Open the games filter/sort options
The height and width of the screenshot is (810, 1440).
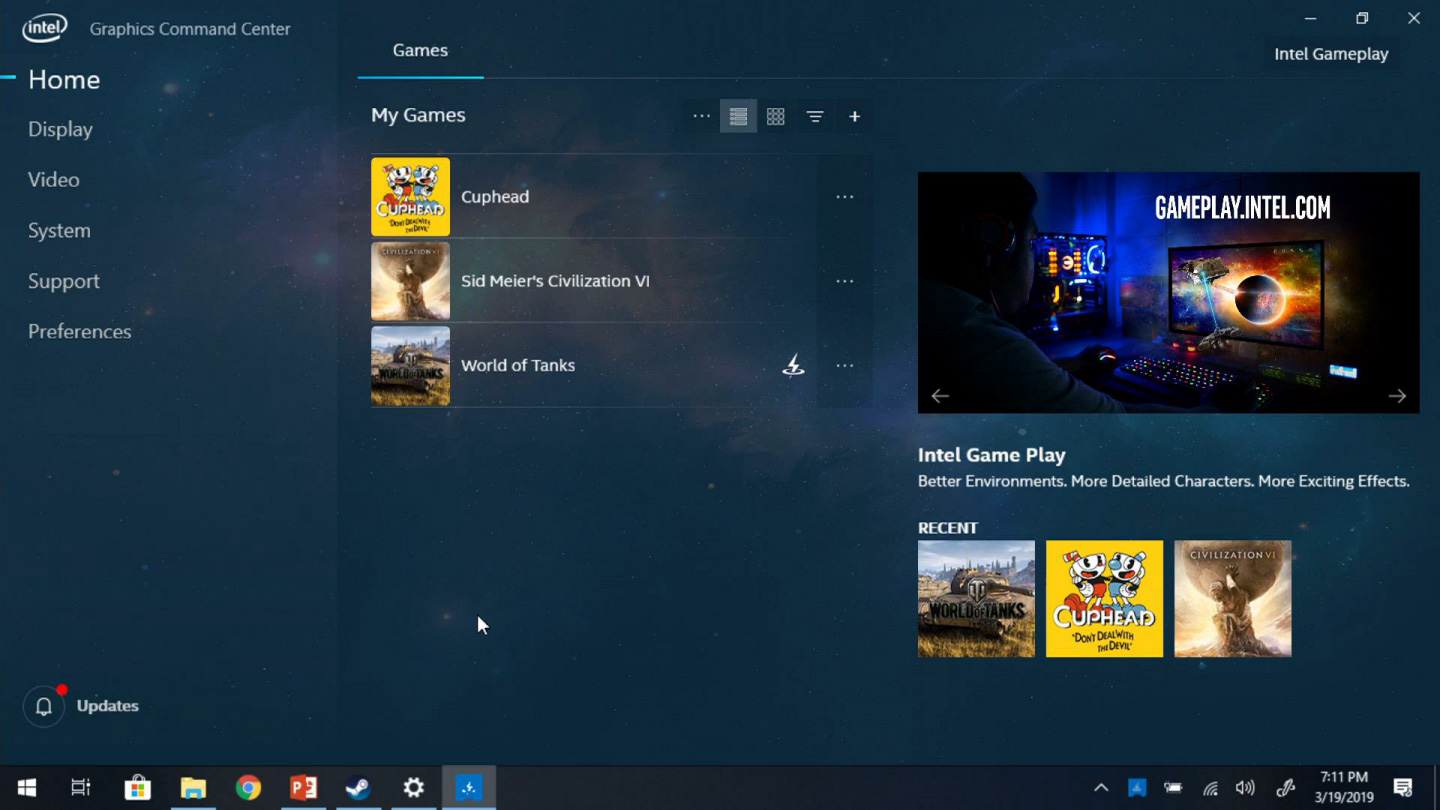pyautogui.click(x=815, y=117)
